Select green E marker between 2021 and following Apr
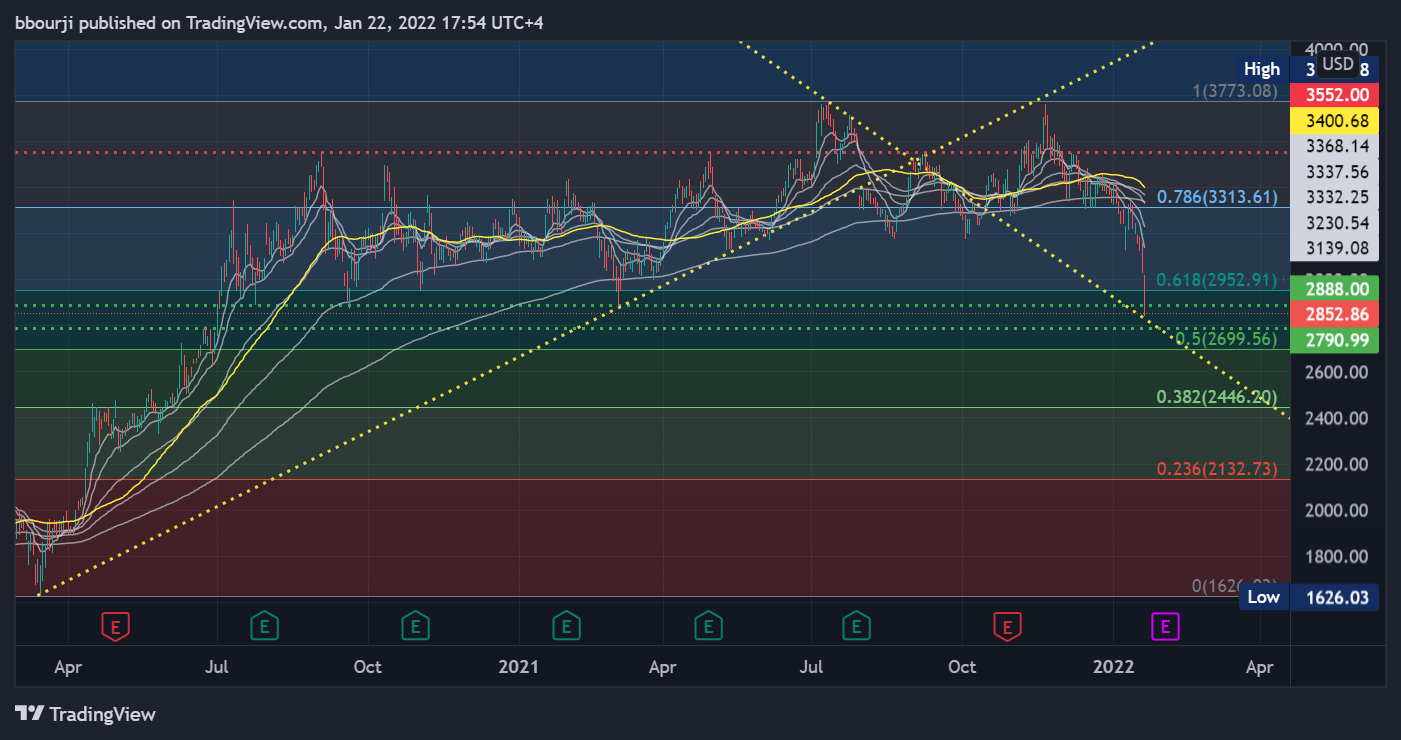The width and height of the screenshot is (1401, 740). (566, 627)
